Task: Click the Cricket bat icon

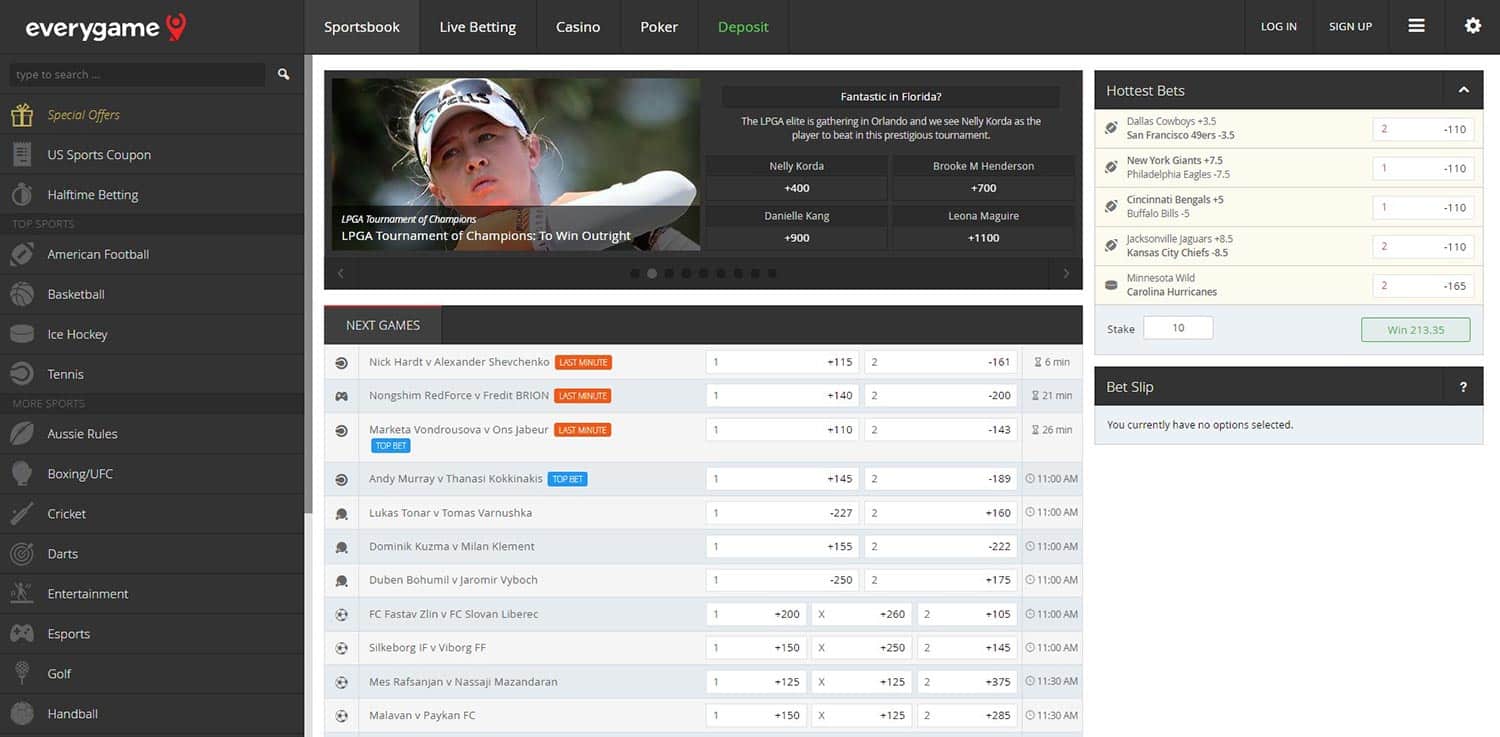Action: coord(22,514)
